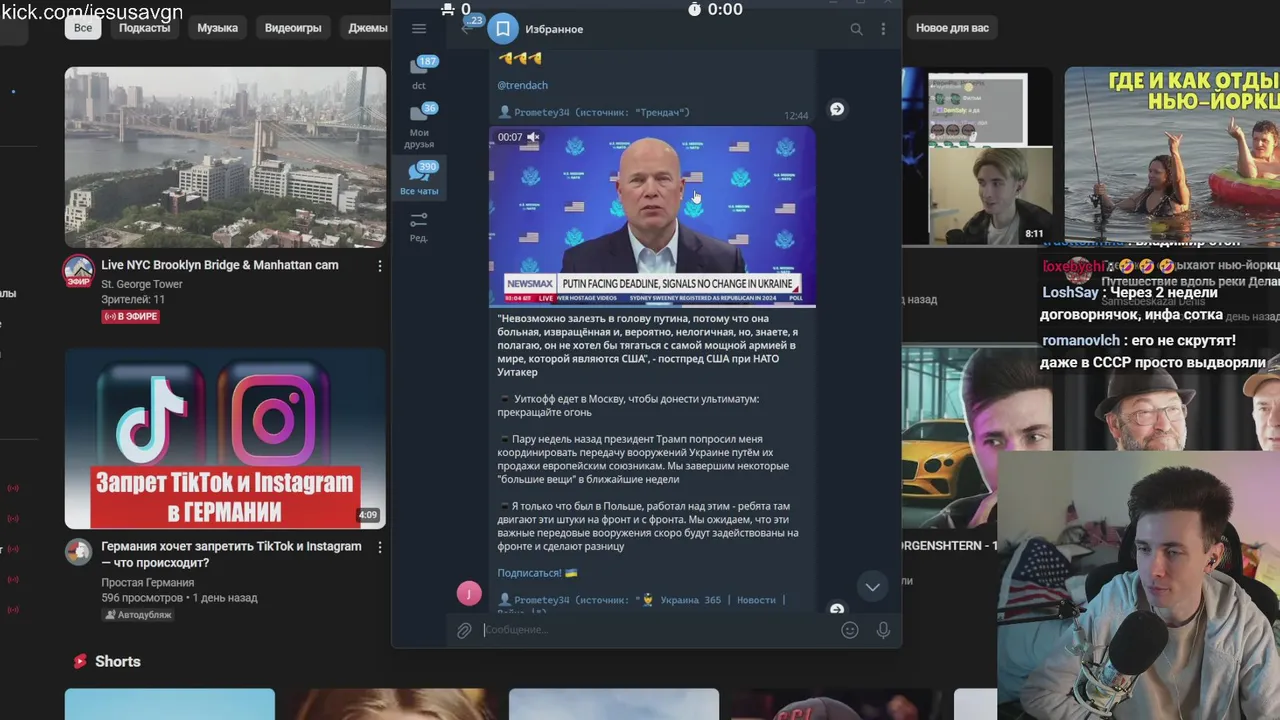Play the Newsmax Putin video message
Screen dimensions: 1280x720
[652, 216]
